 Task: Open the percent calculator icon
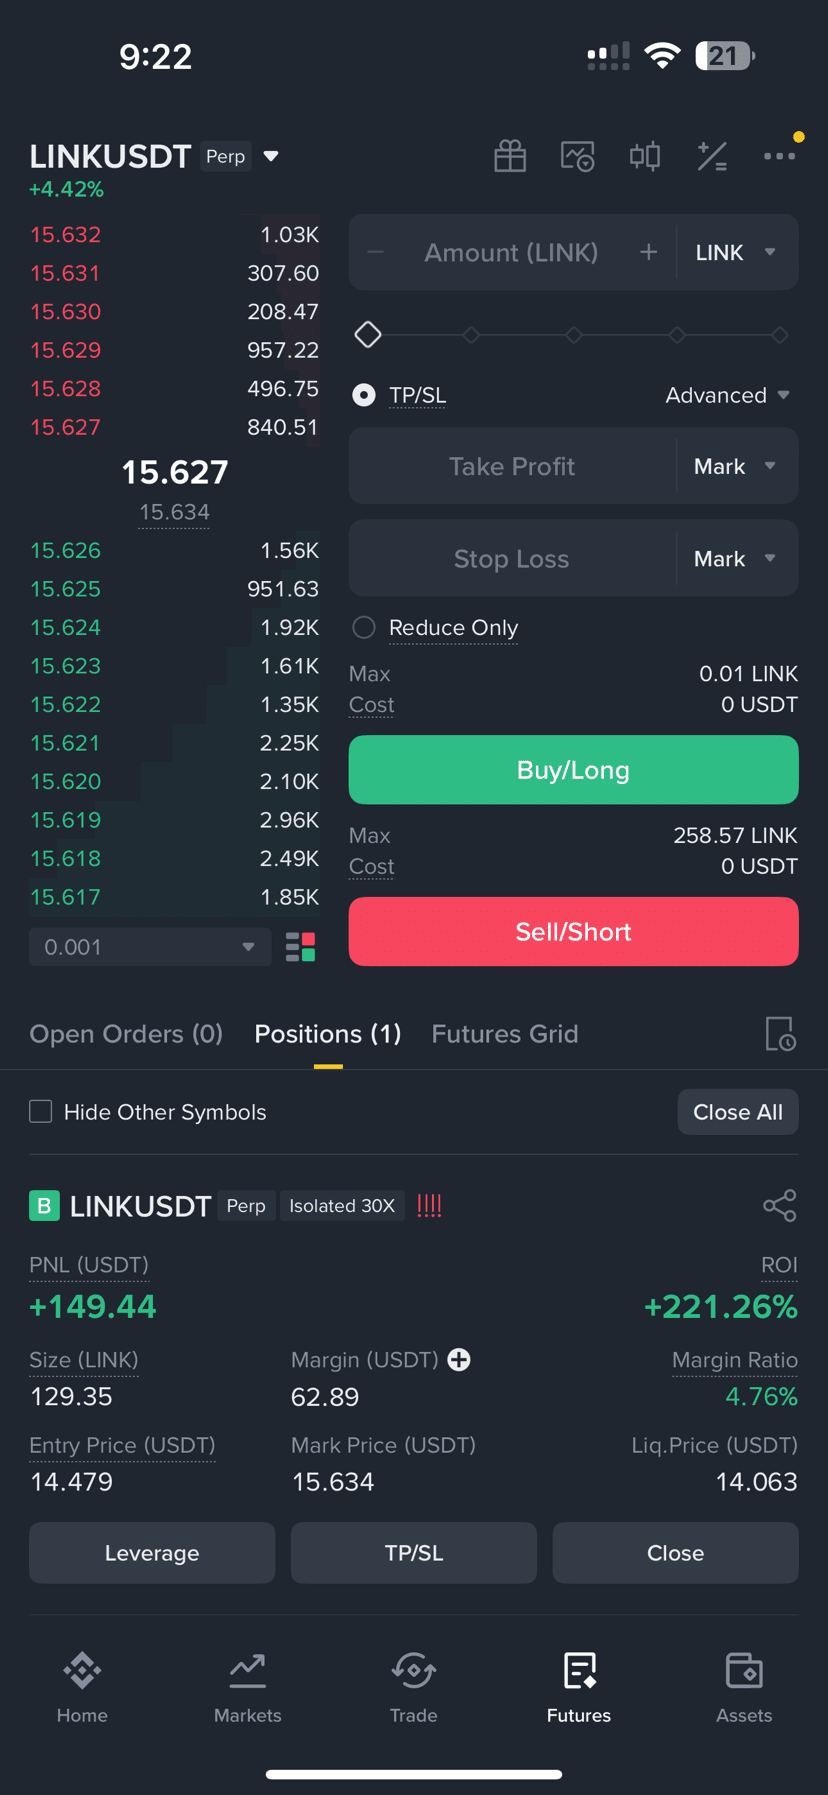click(712, 156)
